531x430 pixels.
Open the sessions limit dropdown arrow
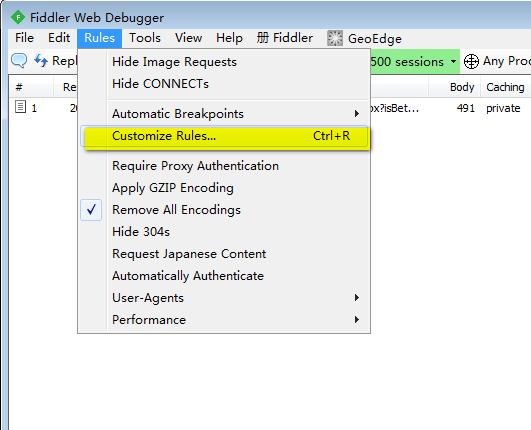[x=453, y=62]
